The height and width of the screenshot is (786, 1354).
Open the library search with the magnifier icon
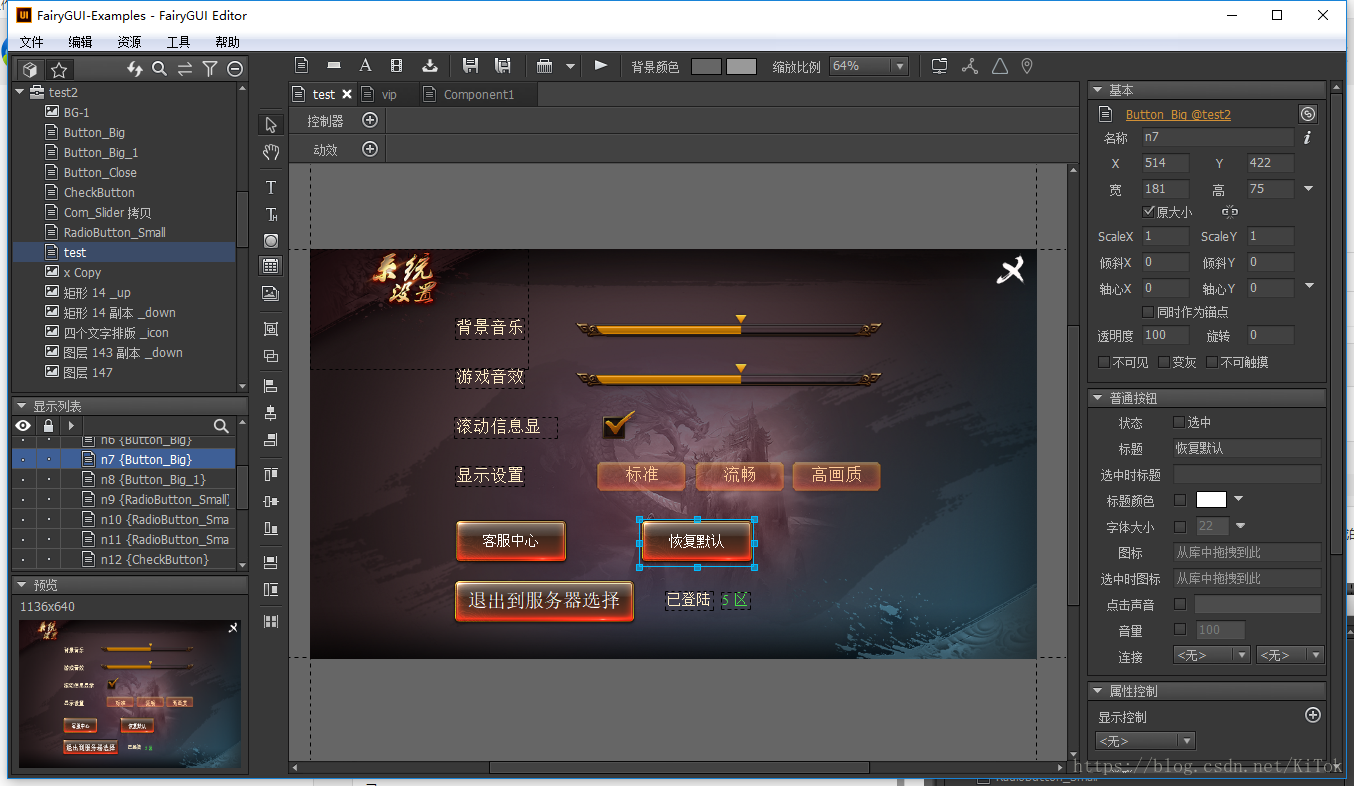pyautogui.click(x=160, y=69)
